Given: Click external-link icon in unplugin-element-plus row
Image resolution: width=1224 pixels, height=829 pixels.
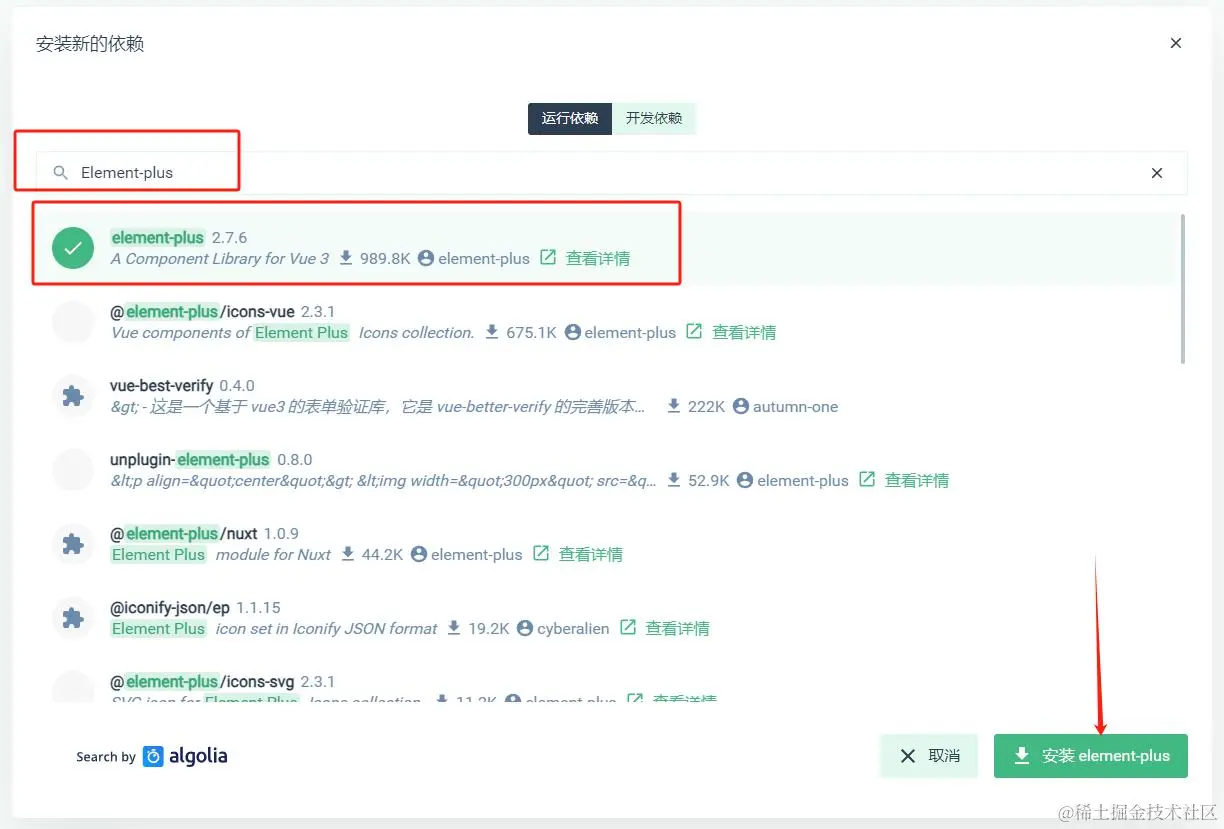Looking at the screenshot, I should click(x=867, y=479).
